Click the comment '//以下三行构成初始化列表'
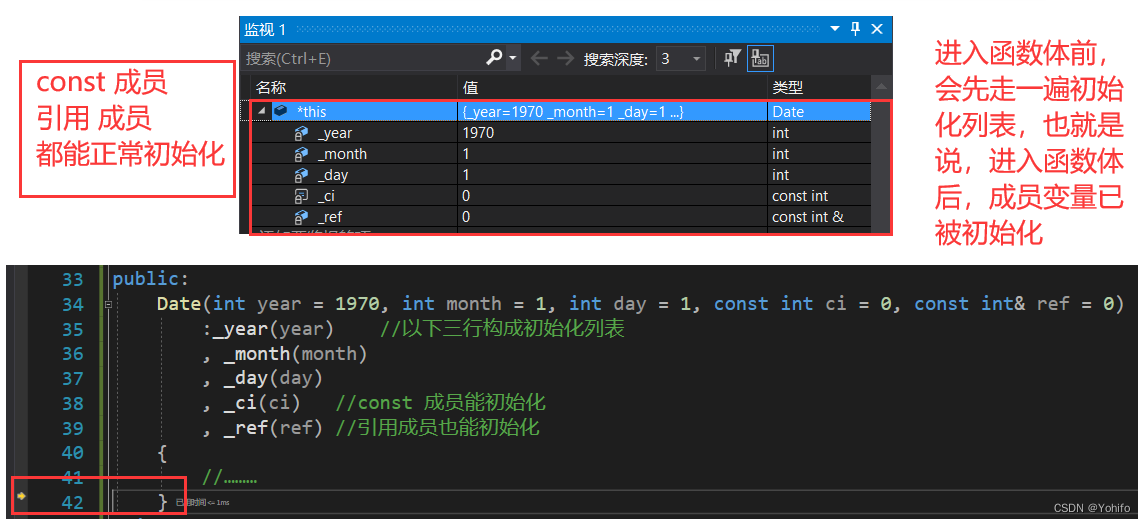 click(x=502, y=329)
